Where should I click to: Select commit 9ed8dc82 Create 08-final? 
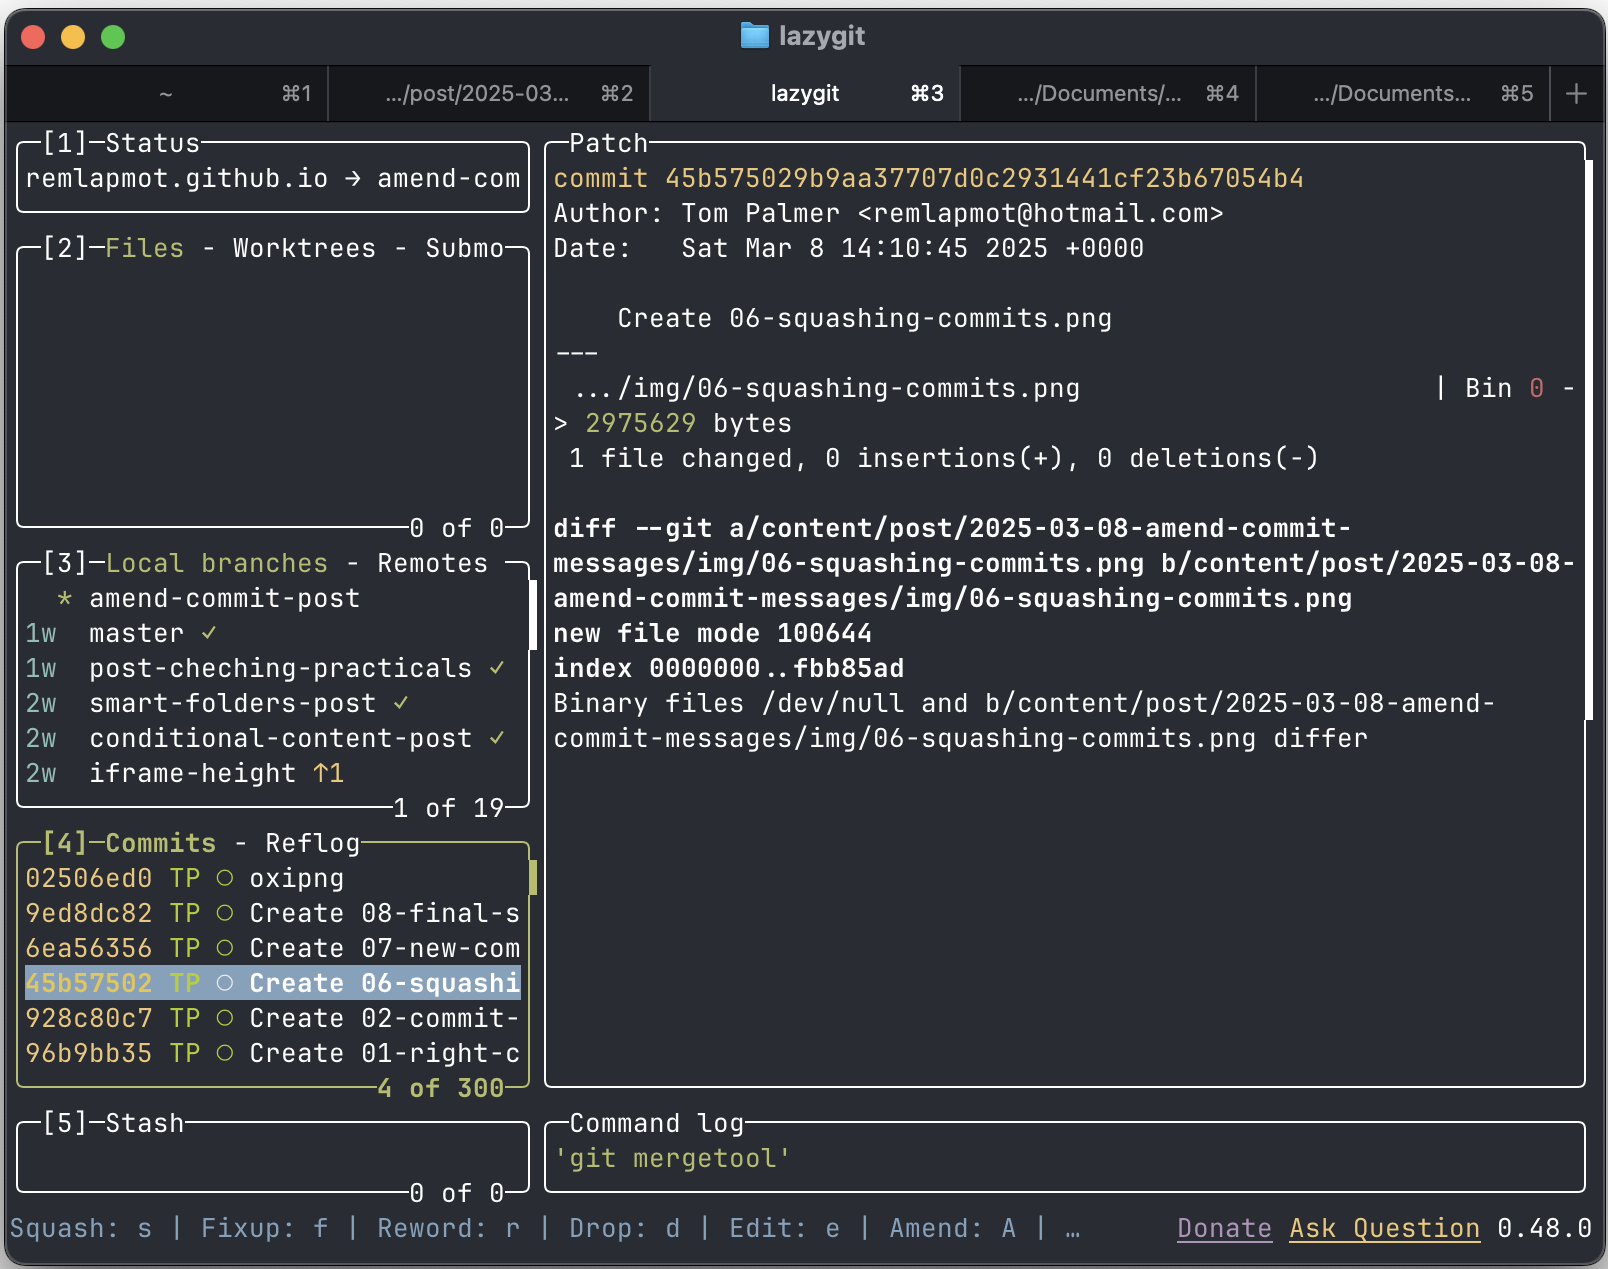pos(273,913)
